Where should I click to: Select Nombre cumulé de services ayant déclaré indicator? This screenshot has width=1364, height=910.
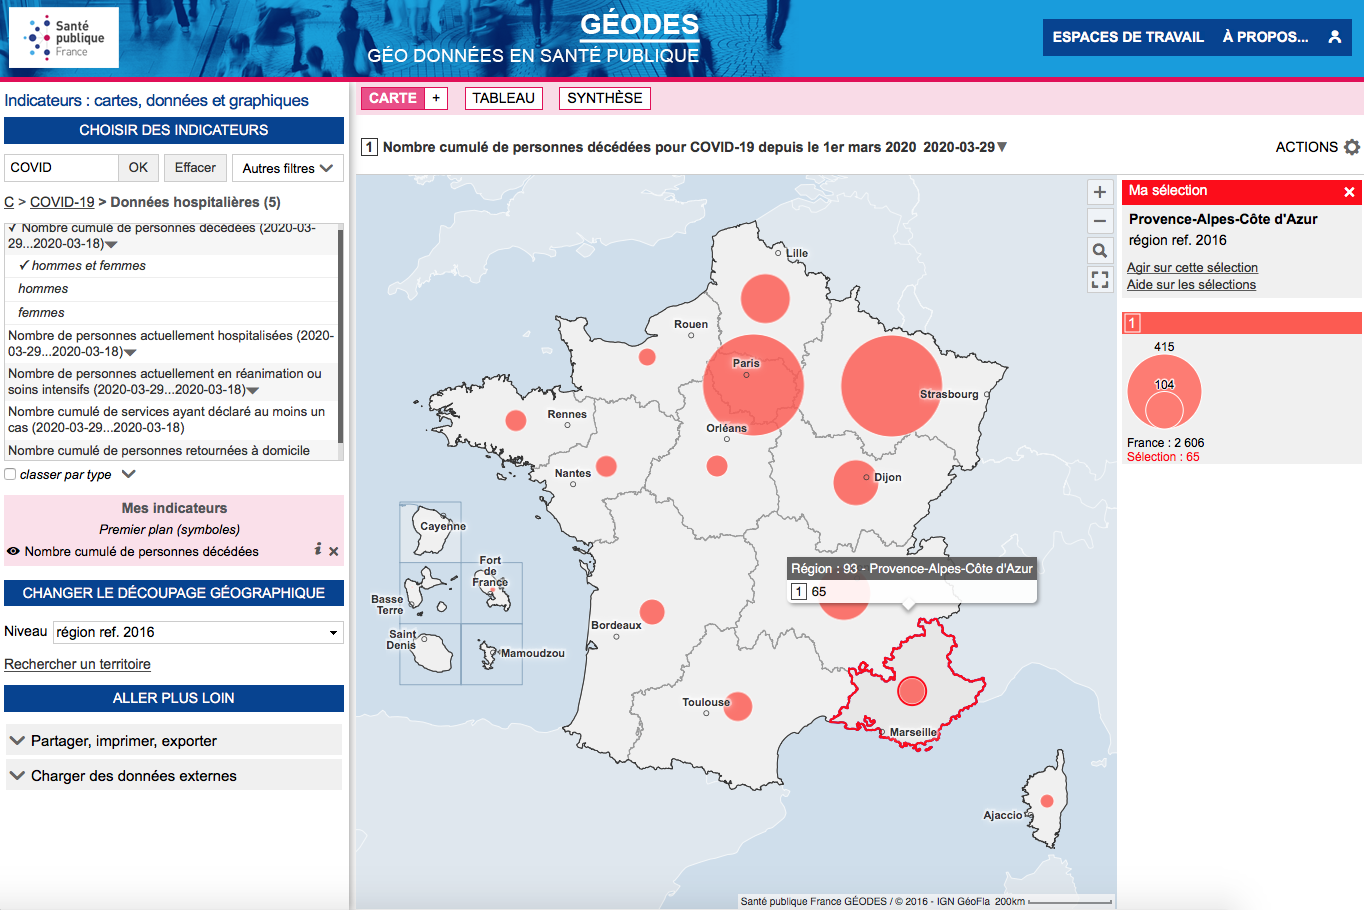point(171,420)
